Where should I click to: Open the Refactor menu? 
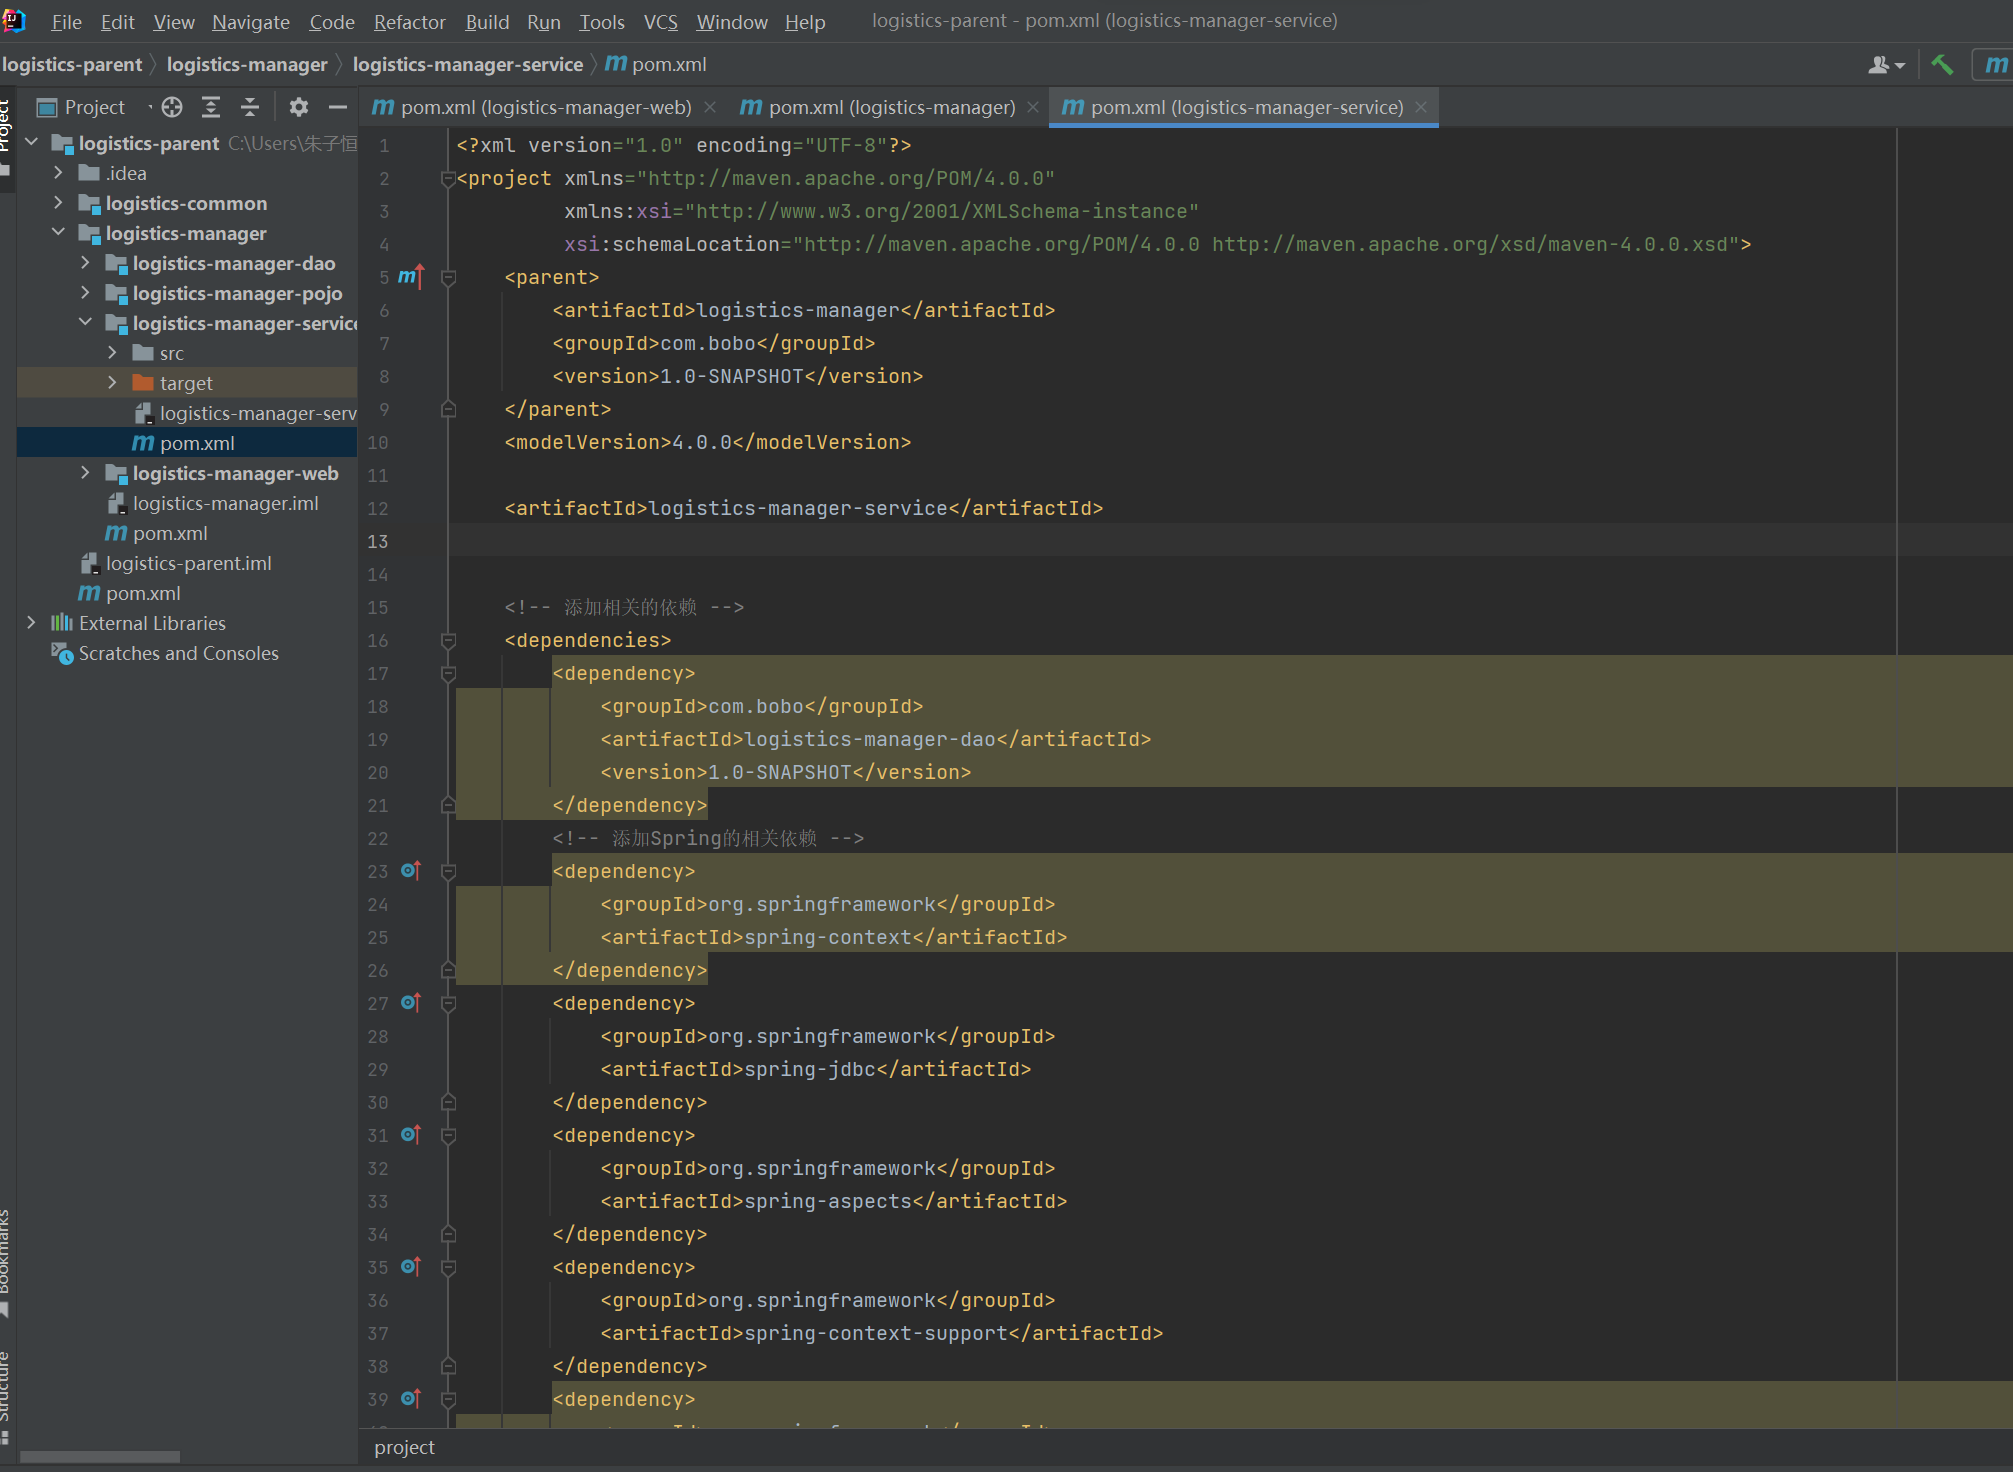tap(409, 22)
